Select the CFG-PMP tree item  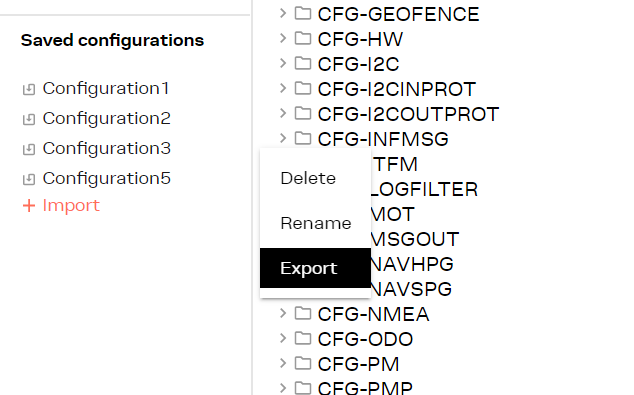click(365, 388)
